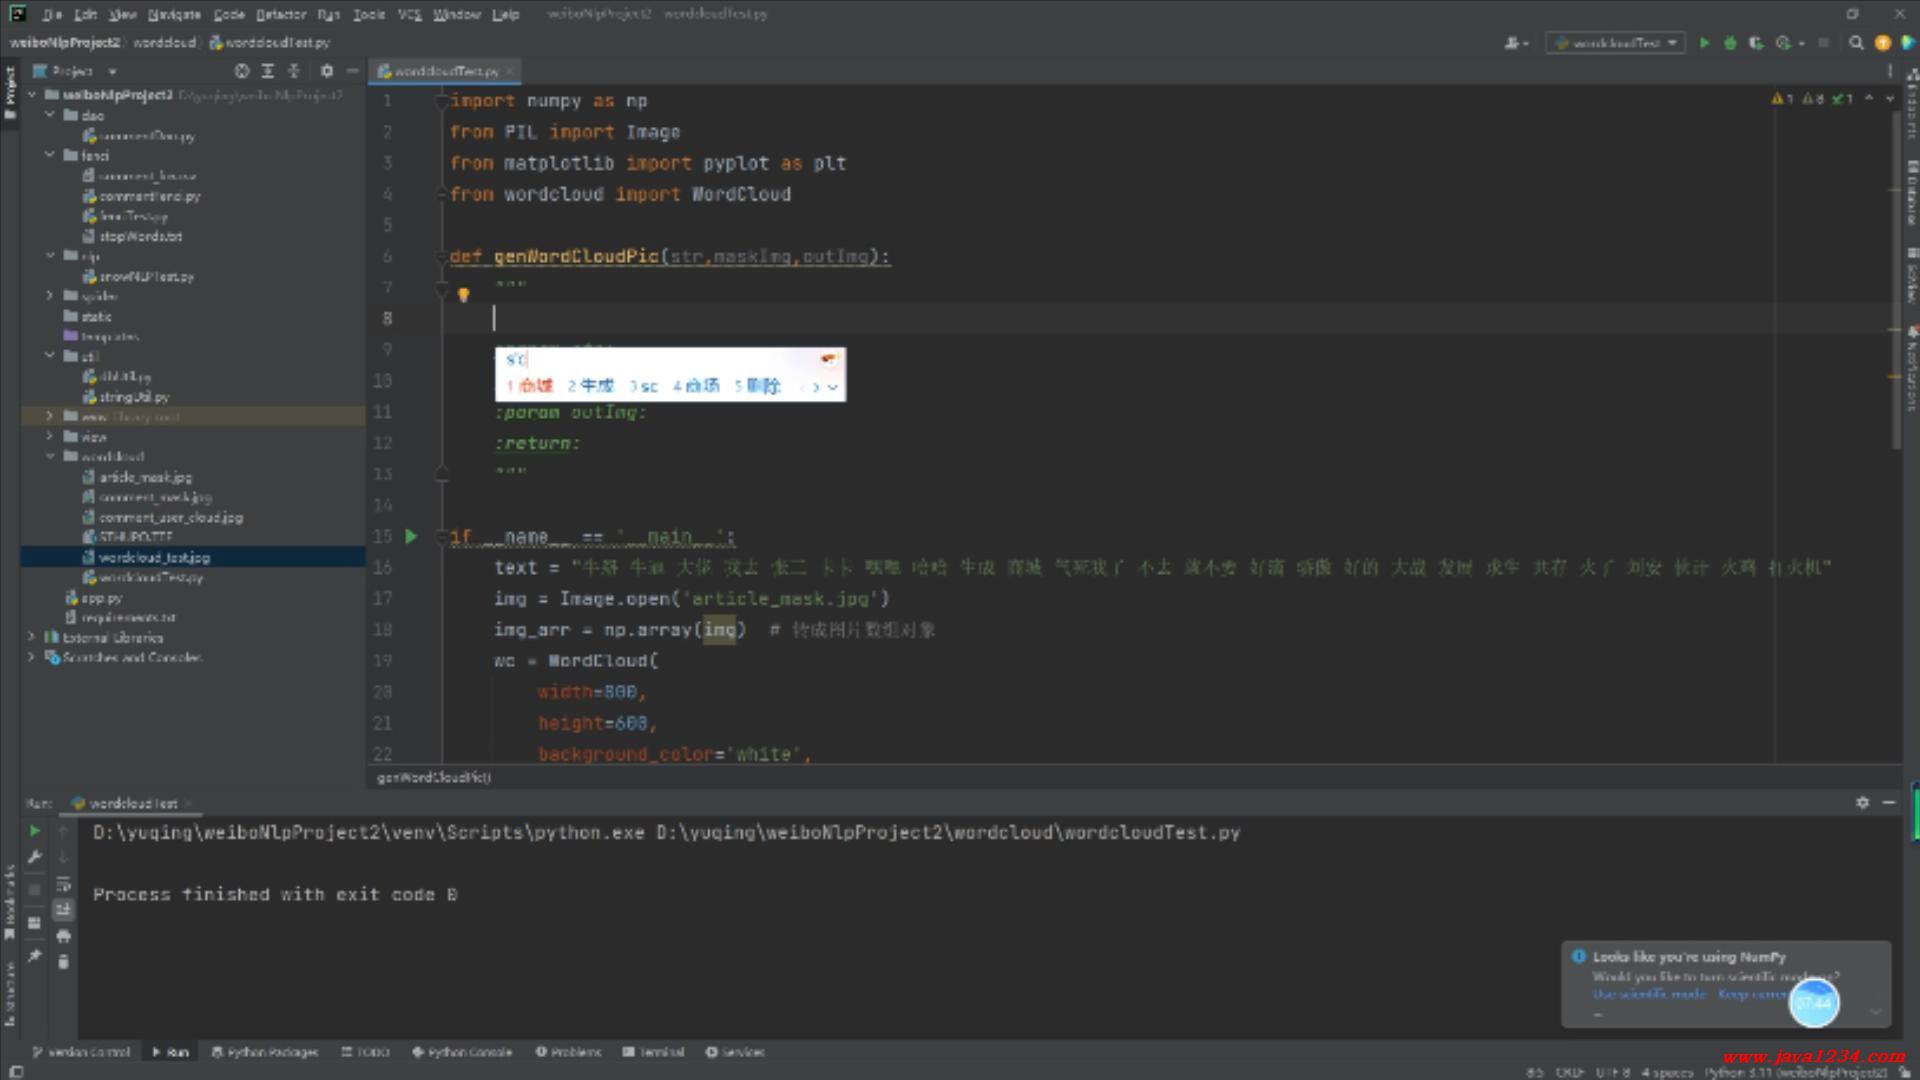
Task: Click the Print icon in the Run panel
Action: [x=64, y=936]
